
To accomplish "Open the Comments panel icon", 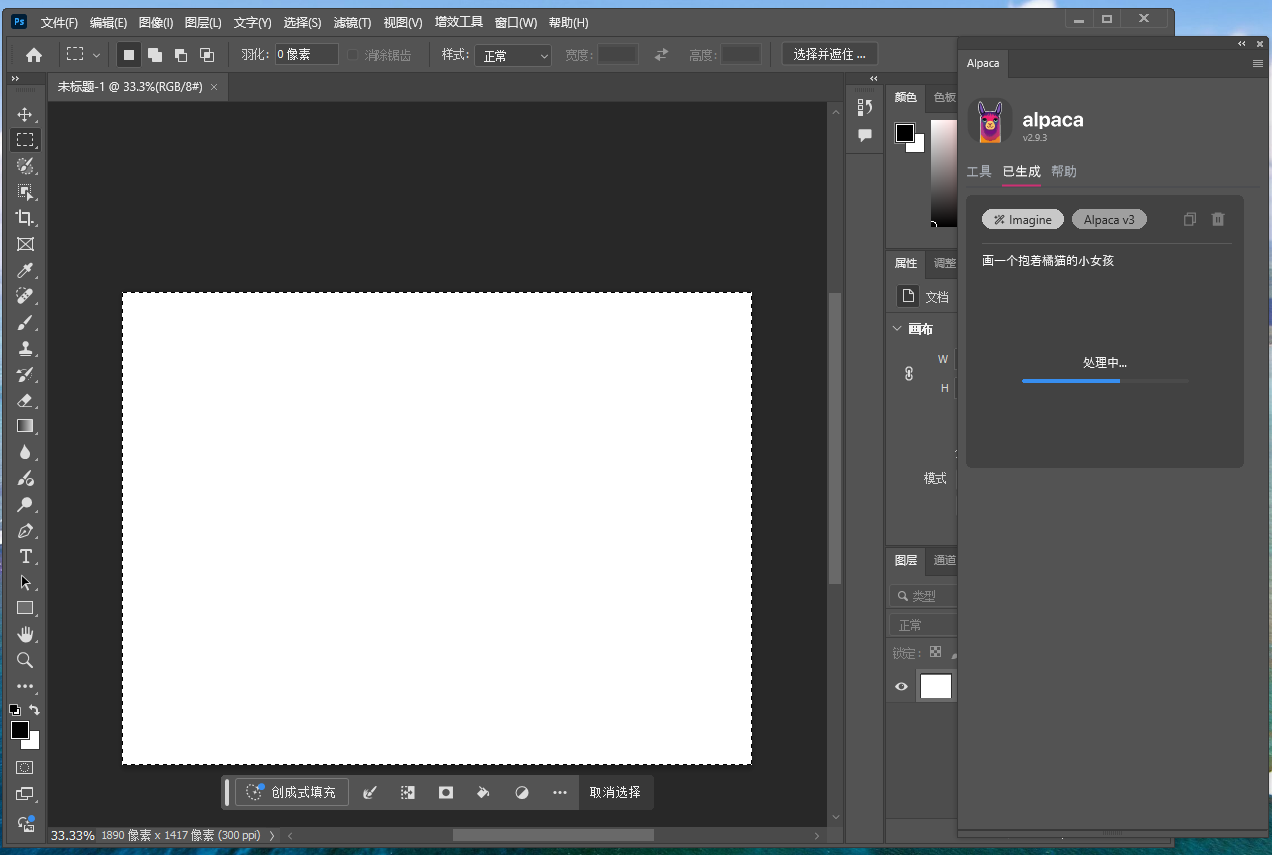I will (865, 135).
